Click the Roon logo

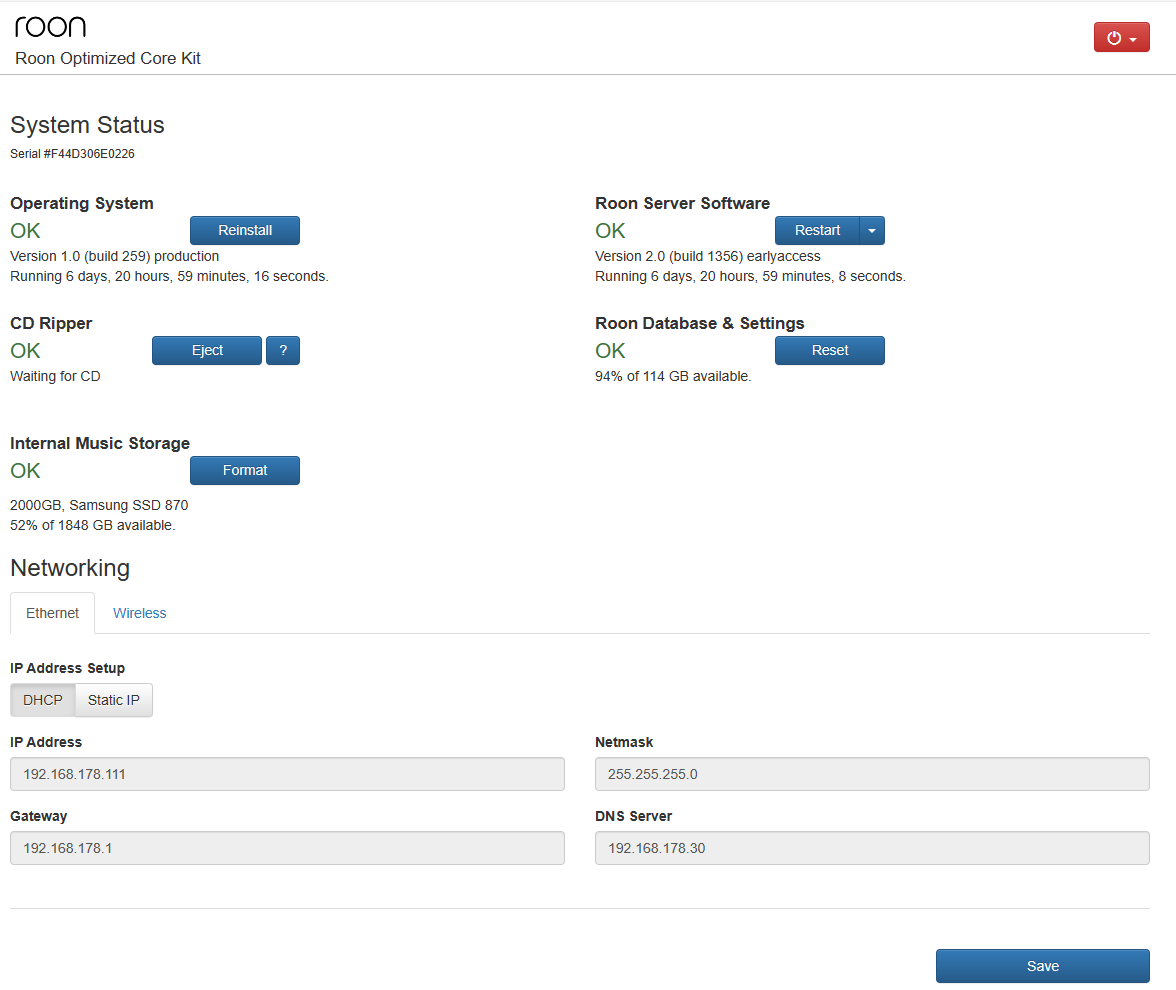(50, 27)
